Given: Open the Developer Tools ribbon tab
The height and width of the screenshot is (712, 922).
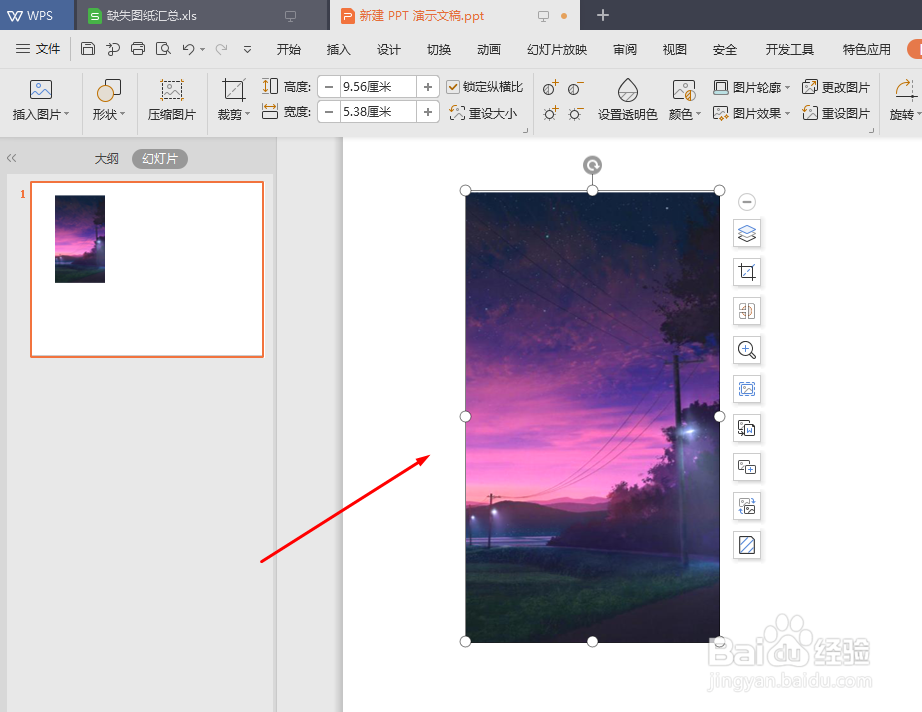Looking at the screenshot, I should click(x=790, y=49).
